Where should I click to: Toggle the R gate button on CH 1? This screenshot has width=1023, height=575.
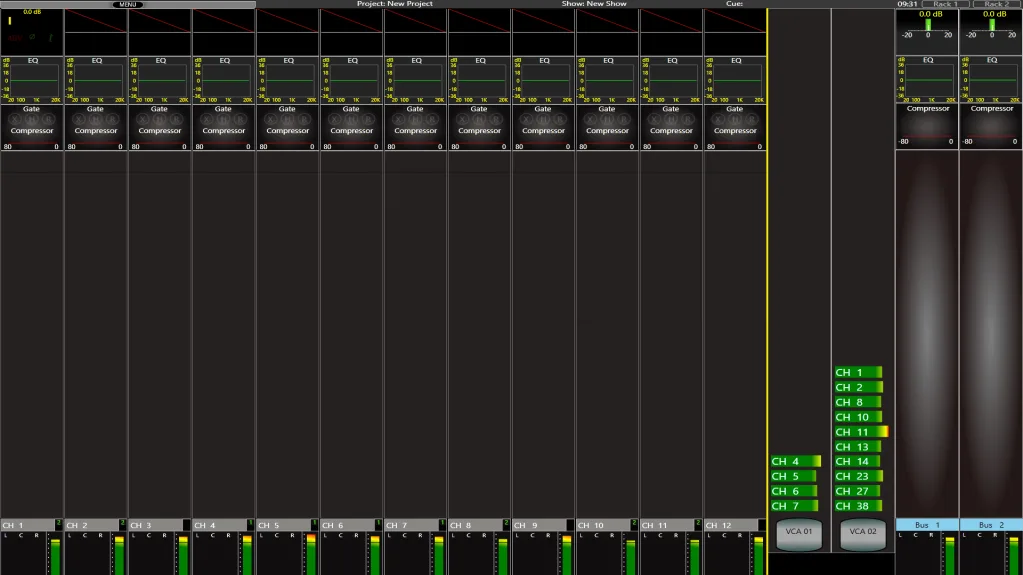coord(48,120)
